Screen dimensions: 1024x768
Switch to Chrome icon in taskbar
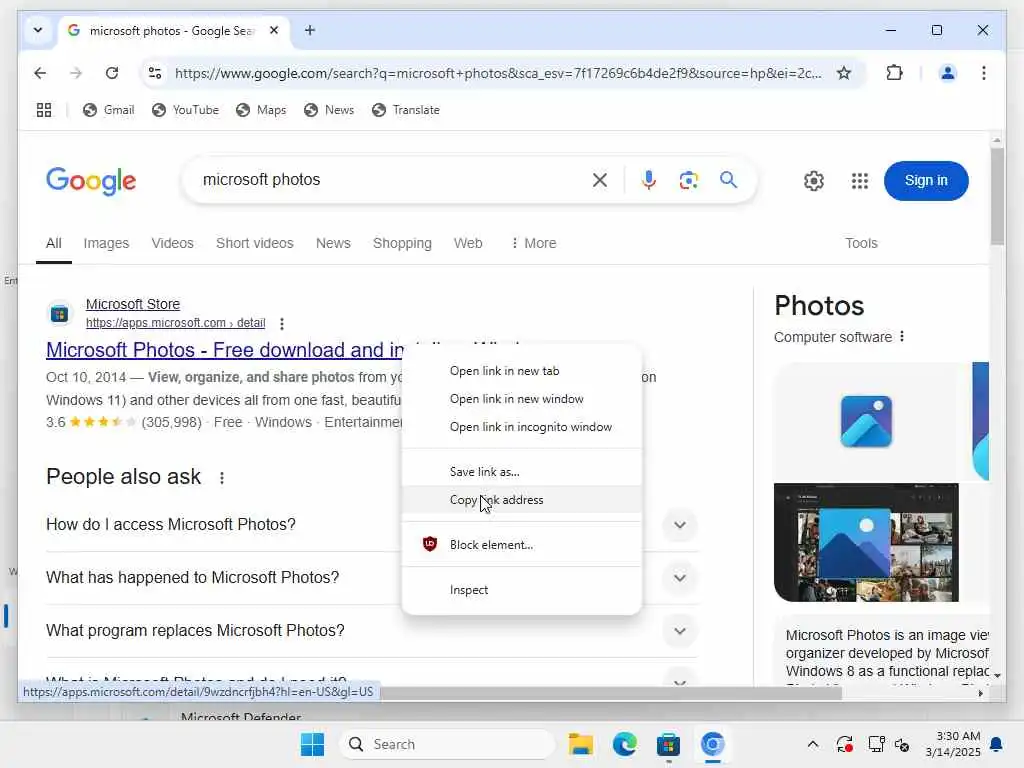(x=712, y=744)
